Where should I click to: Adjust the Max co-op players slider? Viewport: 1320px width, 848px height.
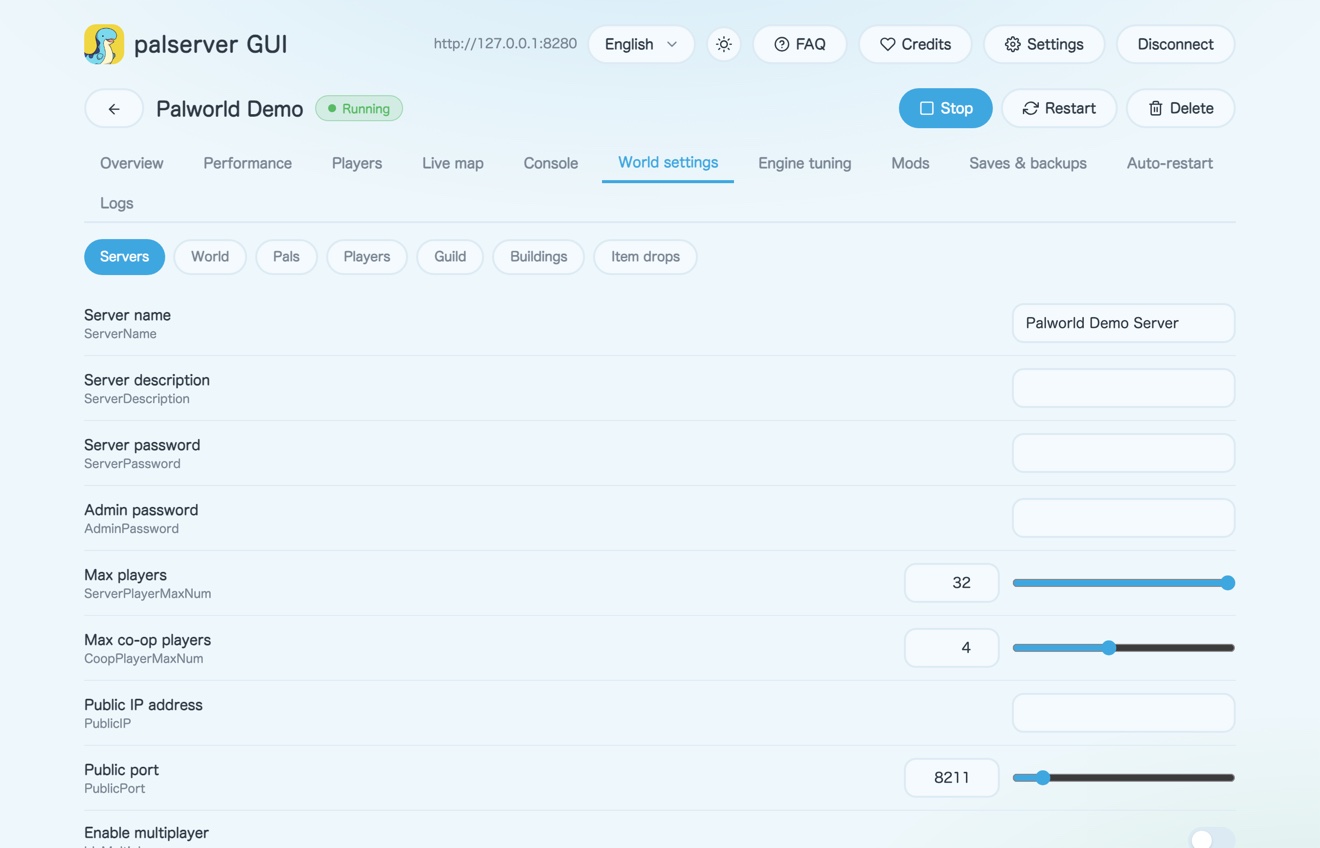coord(1123,648)
